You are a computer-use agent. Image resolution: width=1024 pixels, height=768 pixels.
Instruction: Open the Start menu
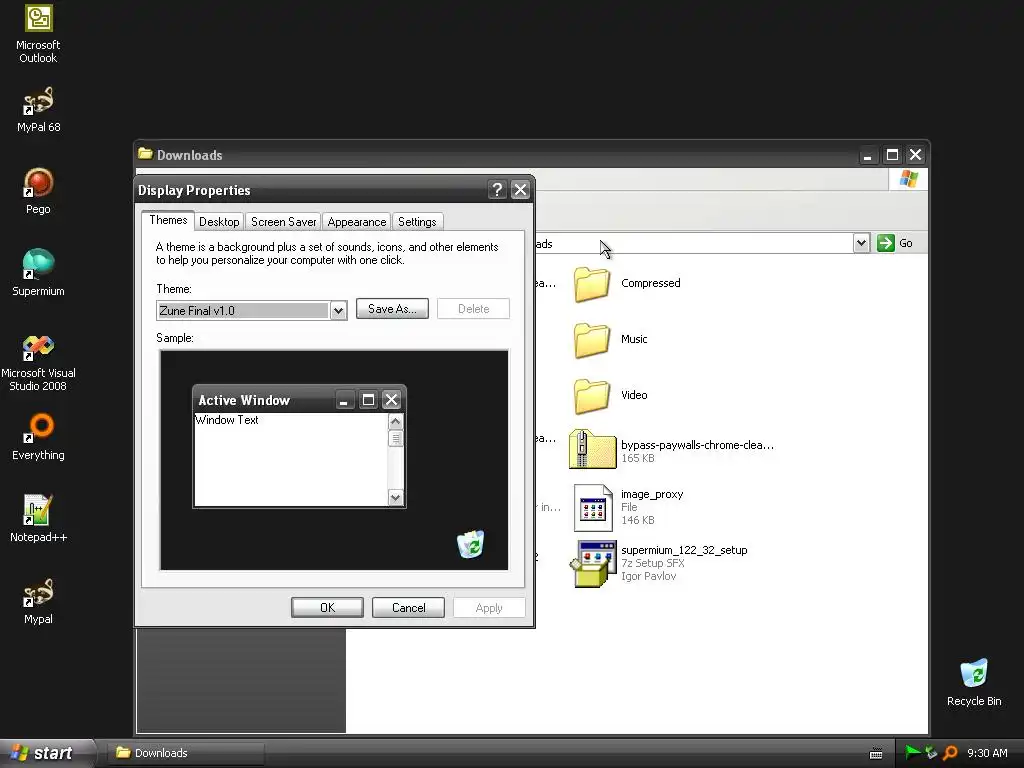[46, 753]
